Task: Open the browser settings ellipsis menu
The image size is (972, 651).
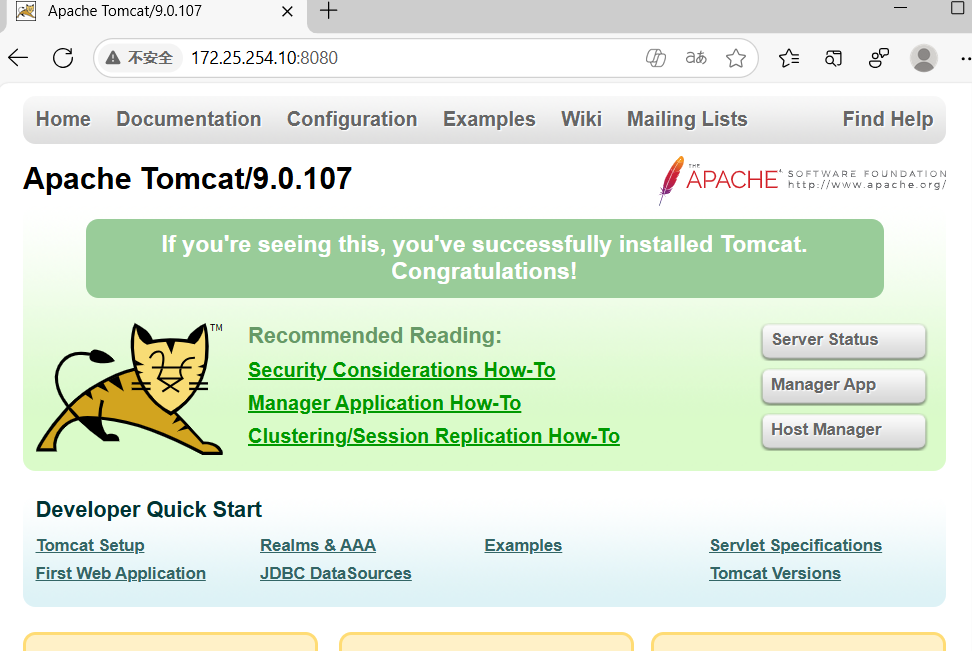Action: (x=965, y=58)
